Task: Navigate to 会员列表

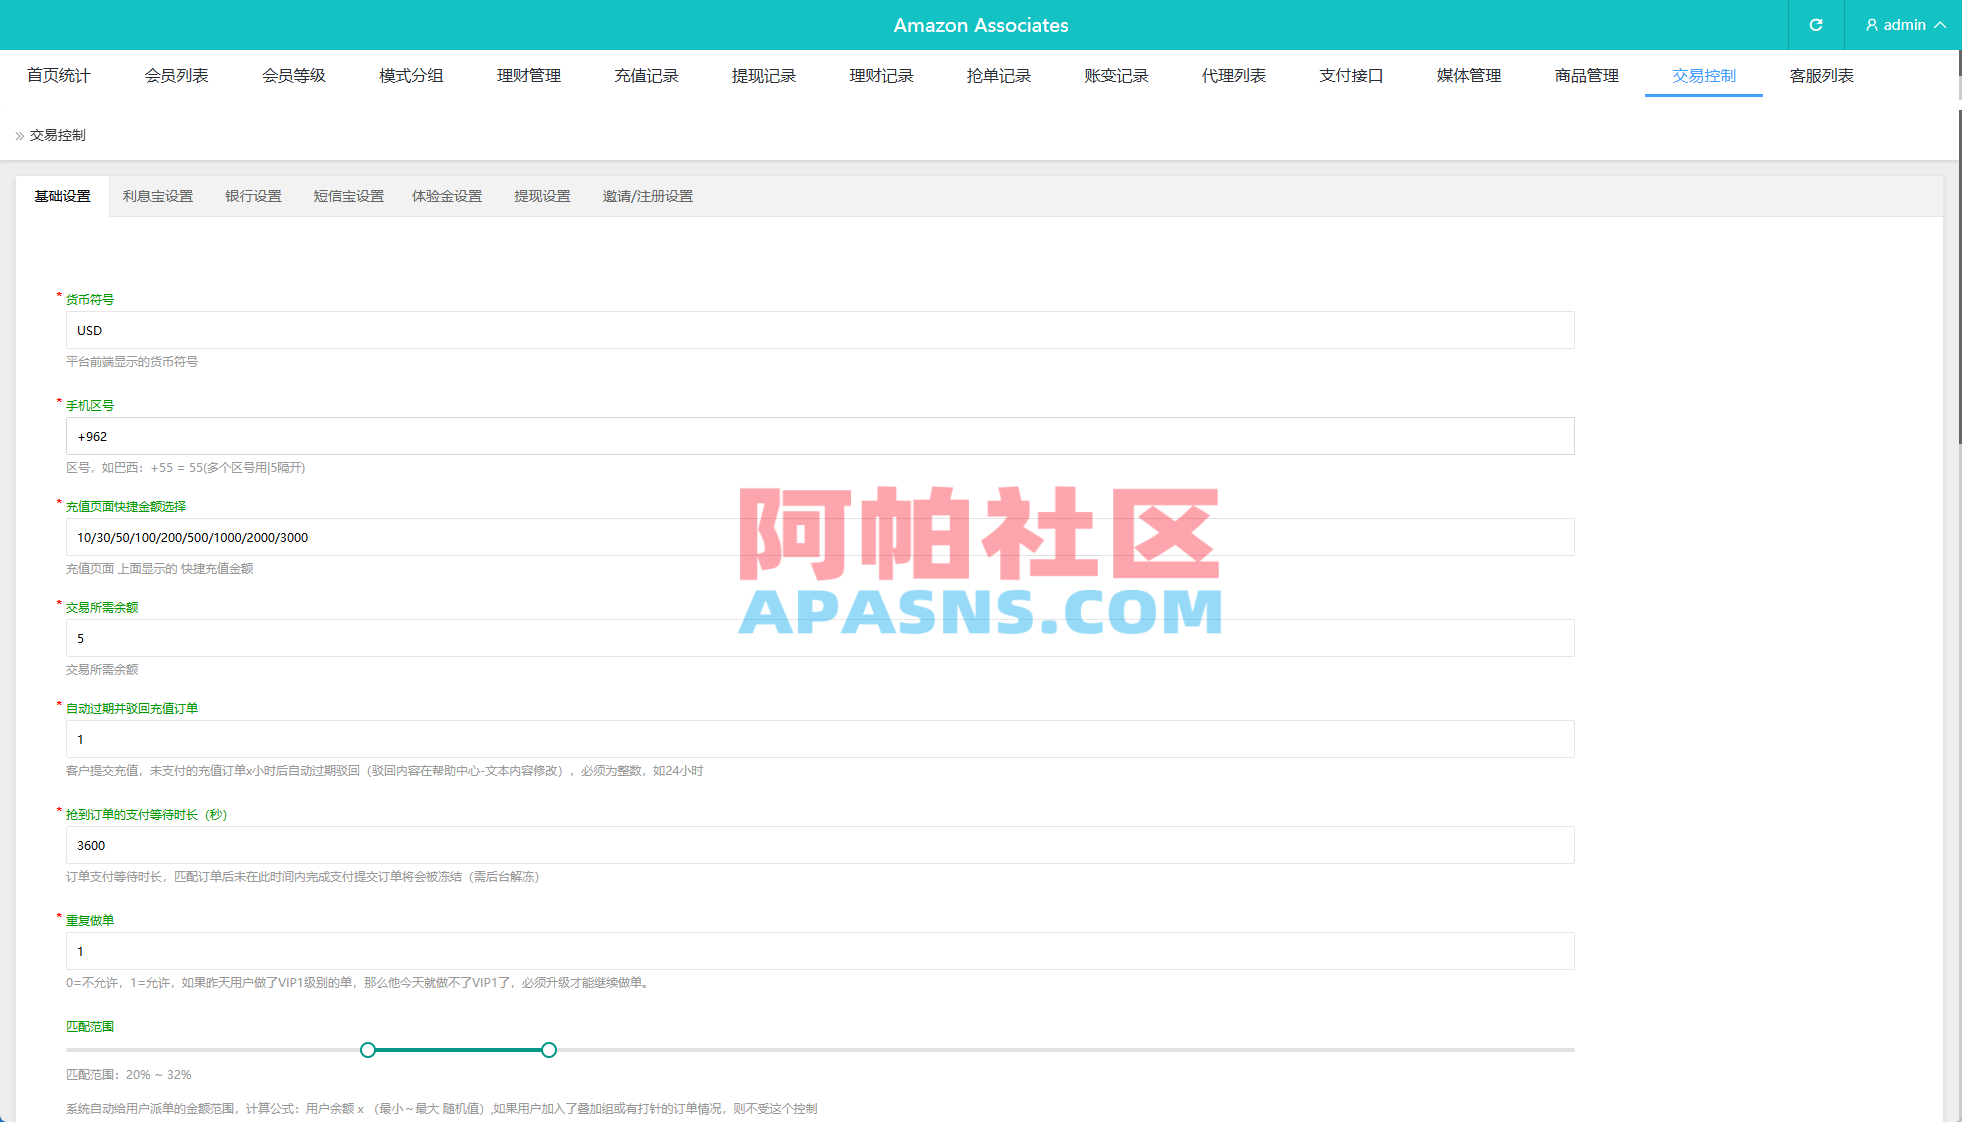Action: [x=176, y=75]
